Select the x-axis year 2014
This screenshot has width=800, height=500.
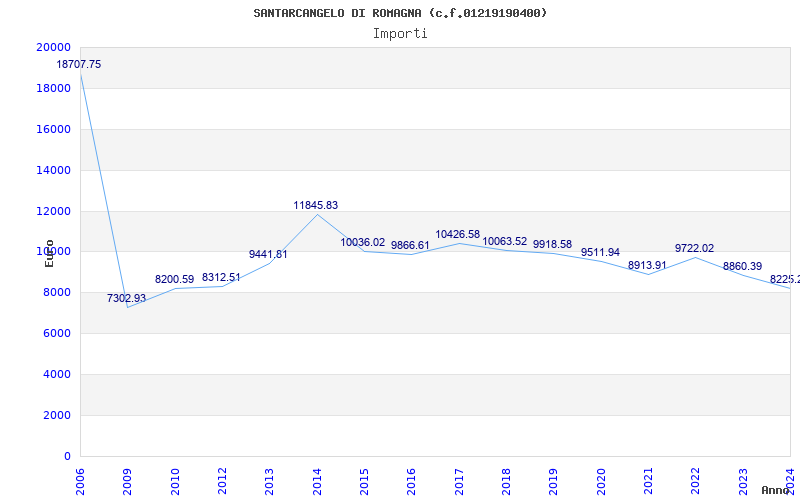tap(317, 481)
